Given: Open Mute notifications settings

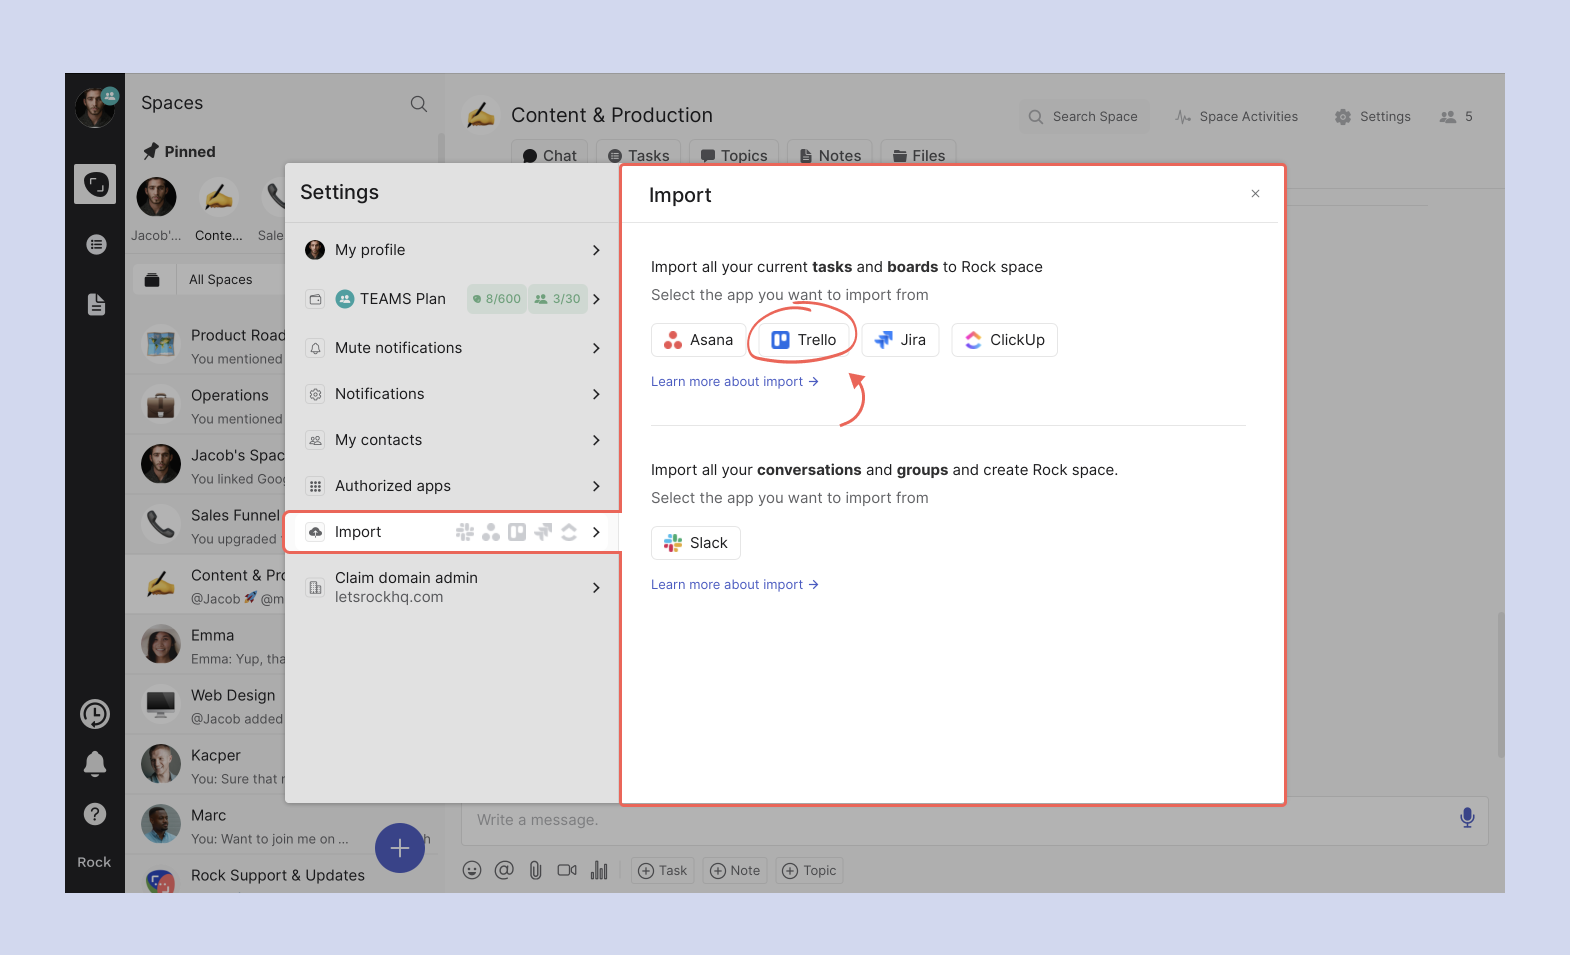Looking at the screenshot, I should coord(452,348).
